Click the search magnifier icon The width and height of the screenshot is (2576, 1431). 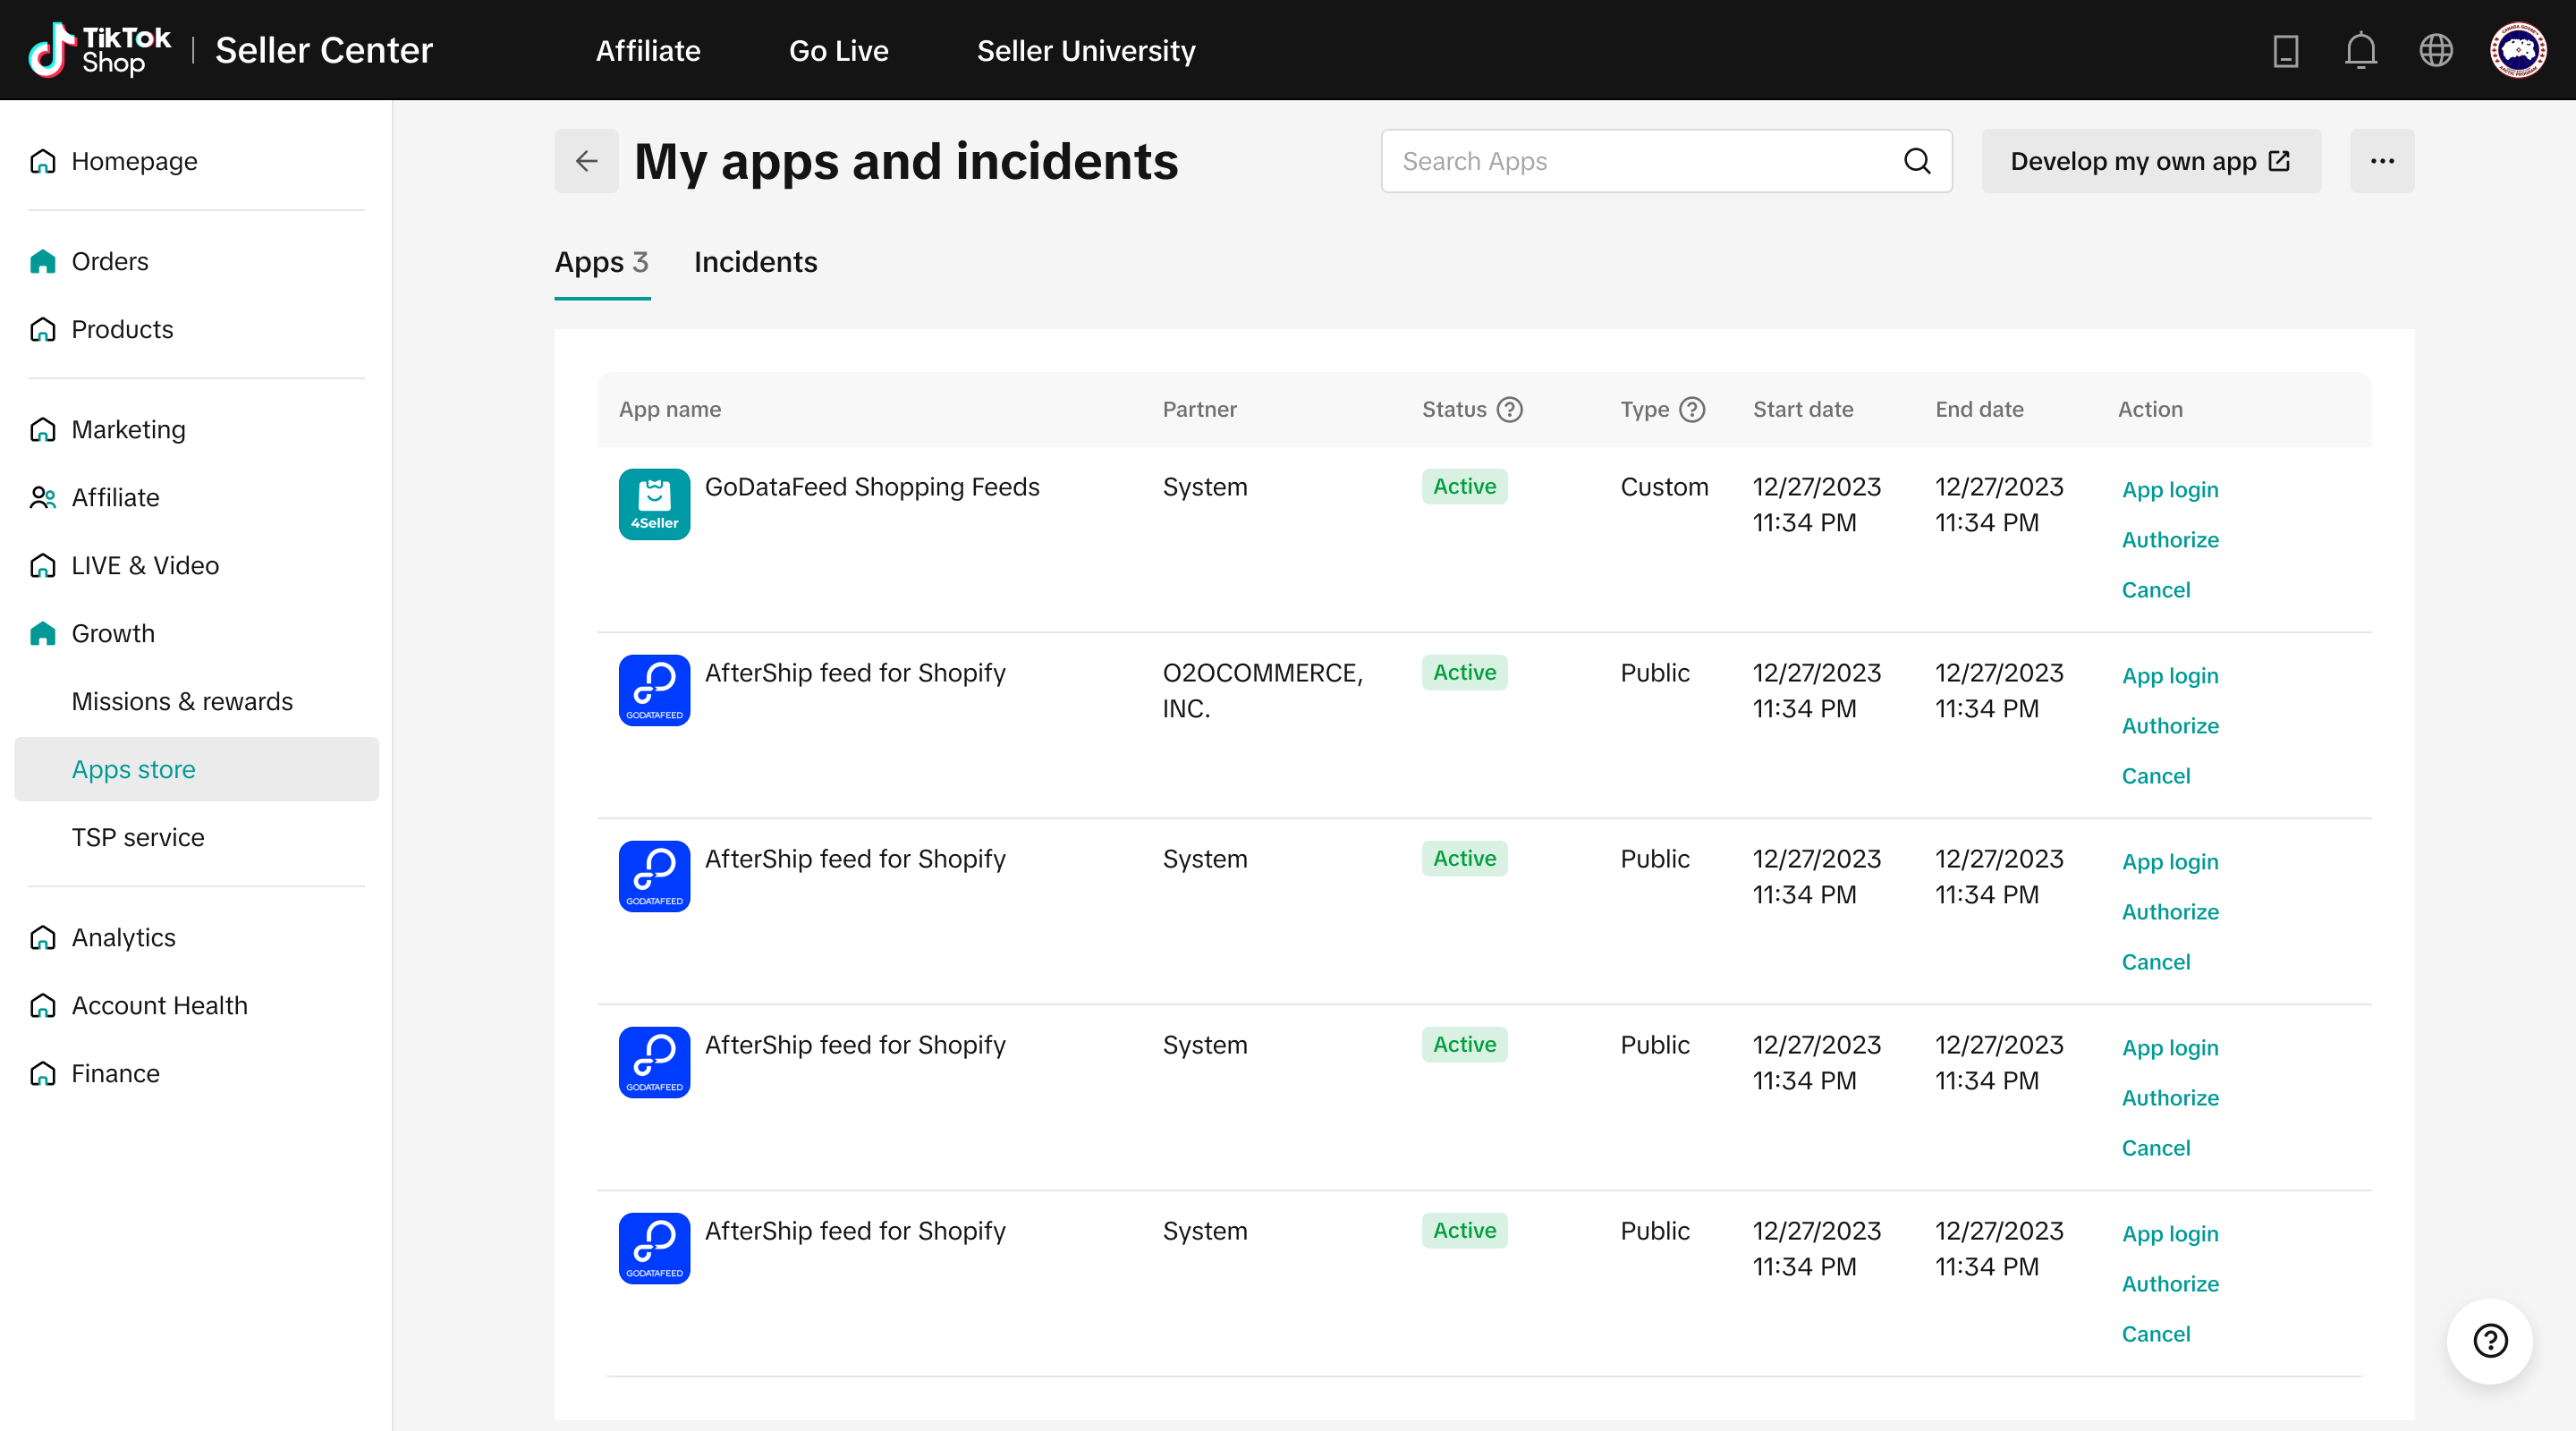(1916, 161)
